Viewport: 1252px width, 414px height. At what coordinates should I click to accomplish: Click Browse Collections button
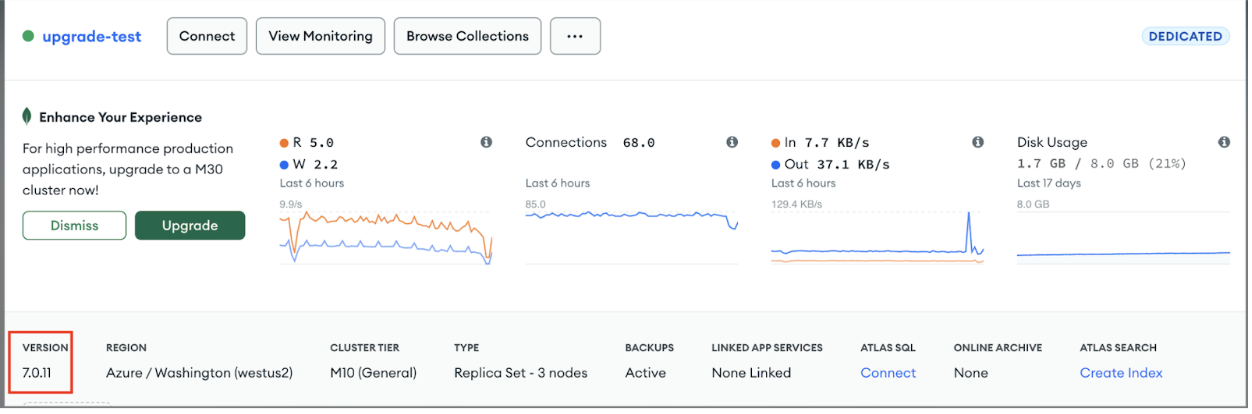click(x=467, y=36)
